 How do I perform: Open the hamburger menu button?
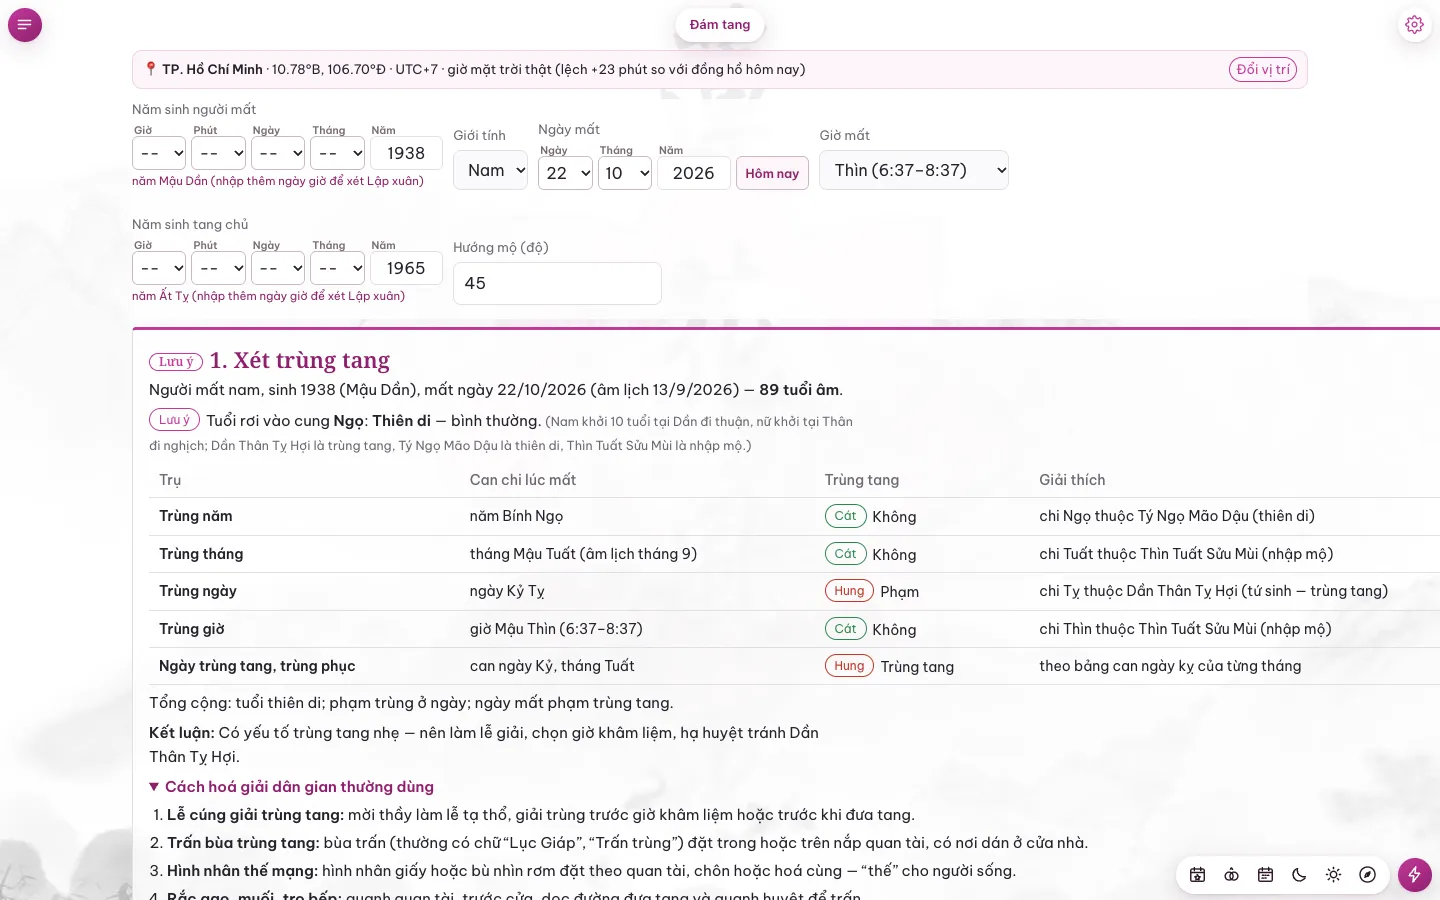[25, 25]
